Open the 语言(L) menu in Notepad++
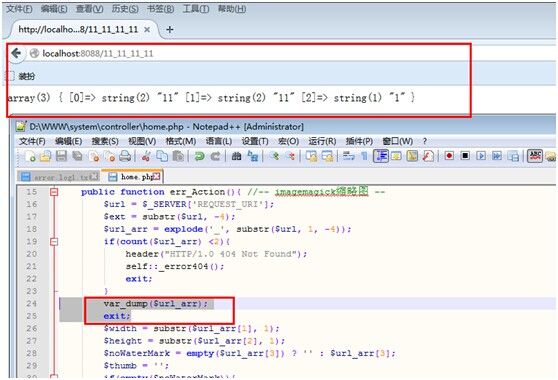The height and width of the screenshot is (380, 558). [x=219, y=141]
